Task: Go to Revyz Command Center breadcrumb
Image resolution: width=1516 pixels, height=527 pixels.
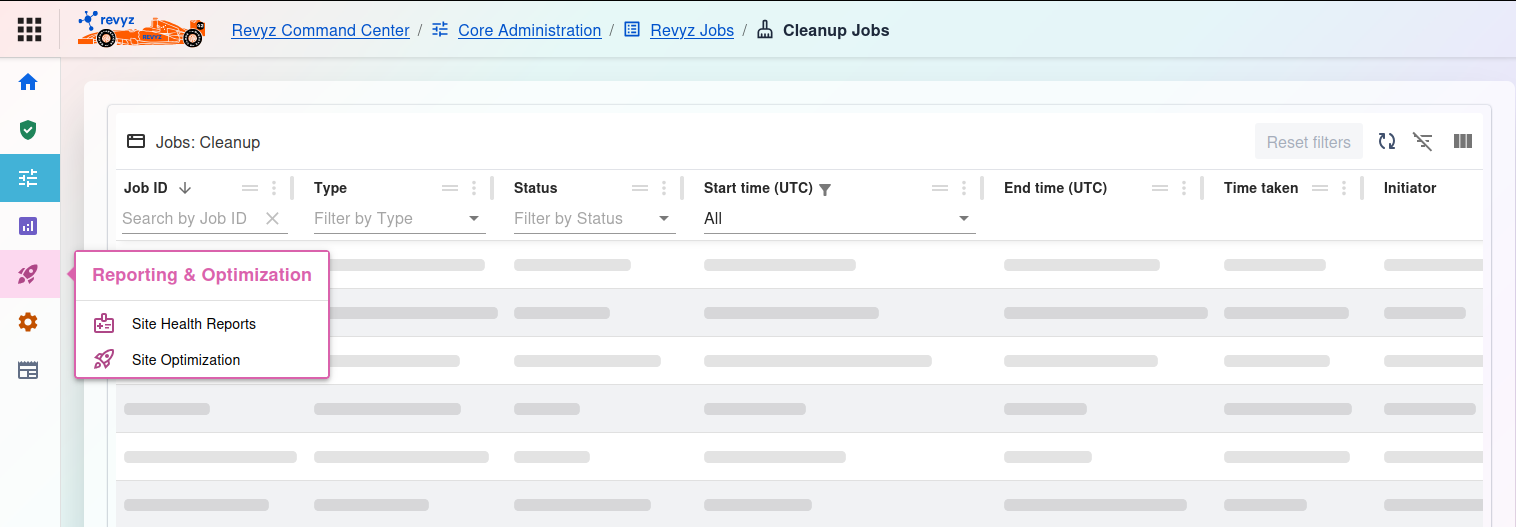Action: (x=320, y=30)
